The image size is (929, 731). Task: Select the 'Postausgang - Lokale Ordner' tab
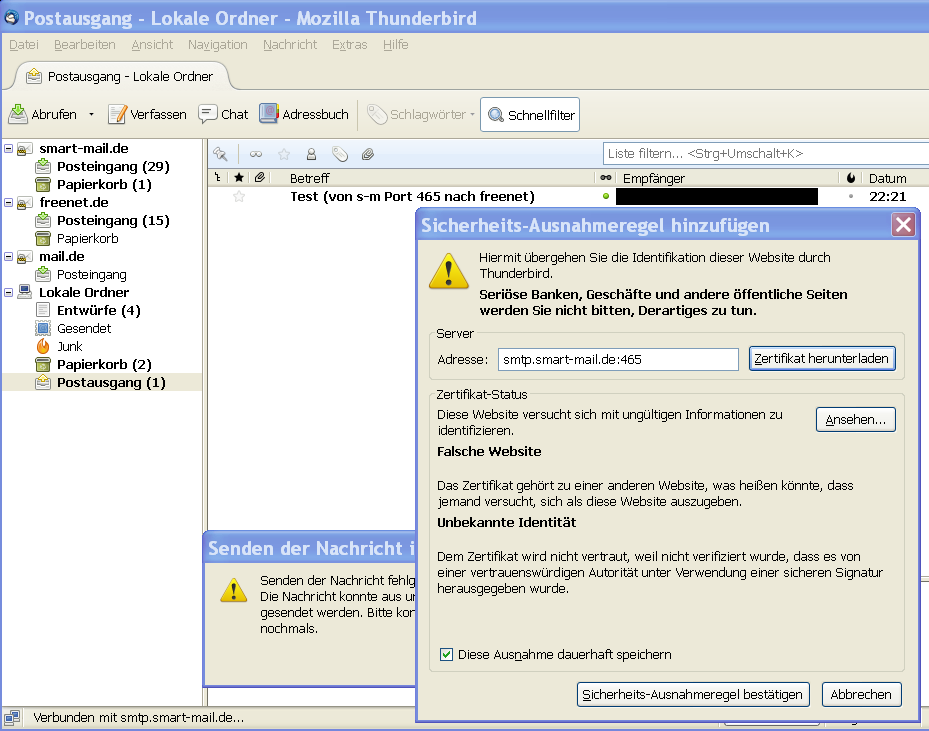pos(121,76)
